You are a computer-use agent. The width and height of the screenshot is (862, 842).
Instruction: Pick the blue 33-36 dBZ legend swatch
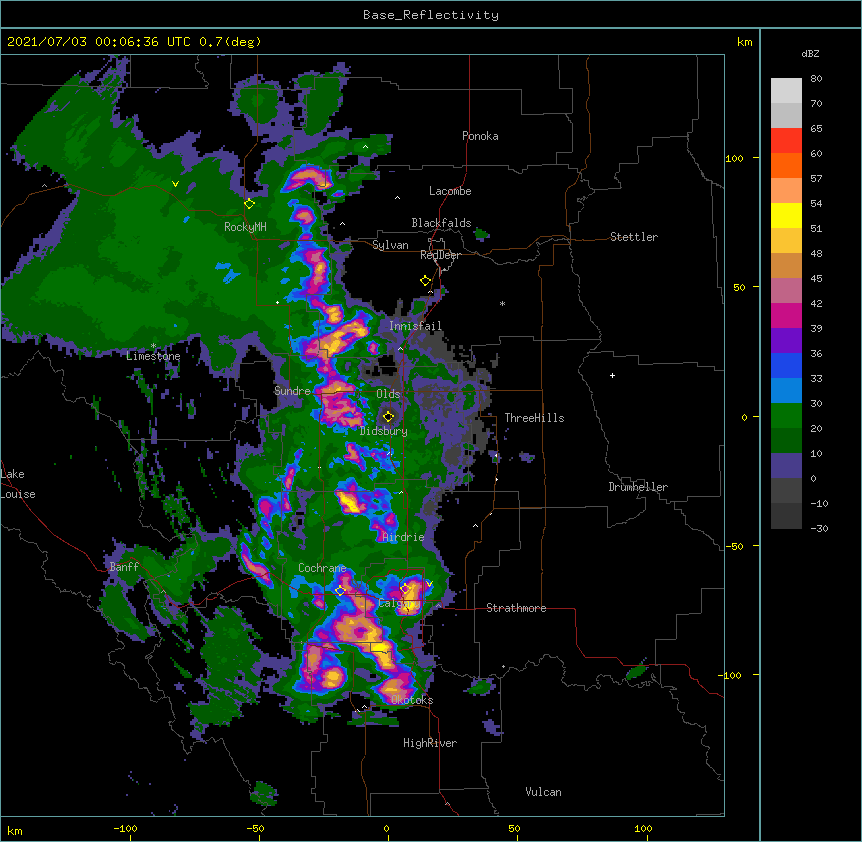(x=786, y=366)
